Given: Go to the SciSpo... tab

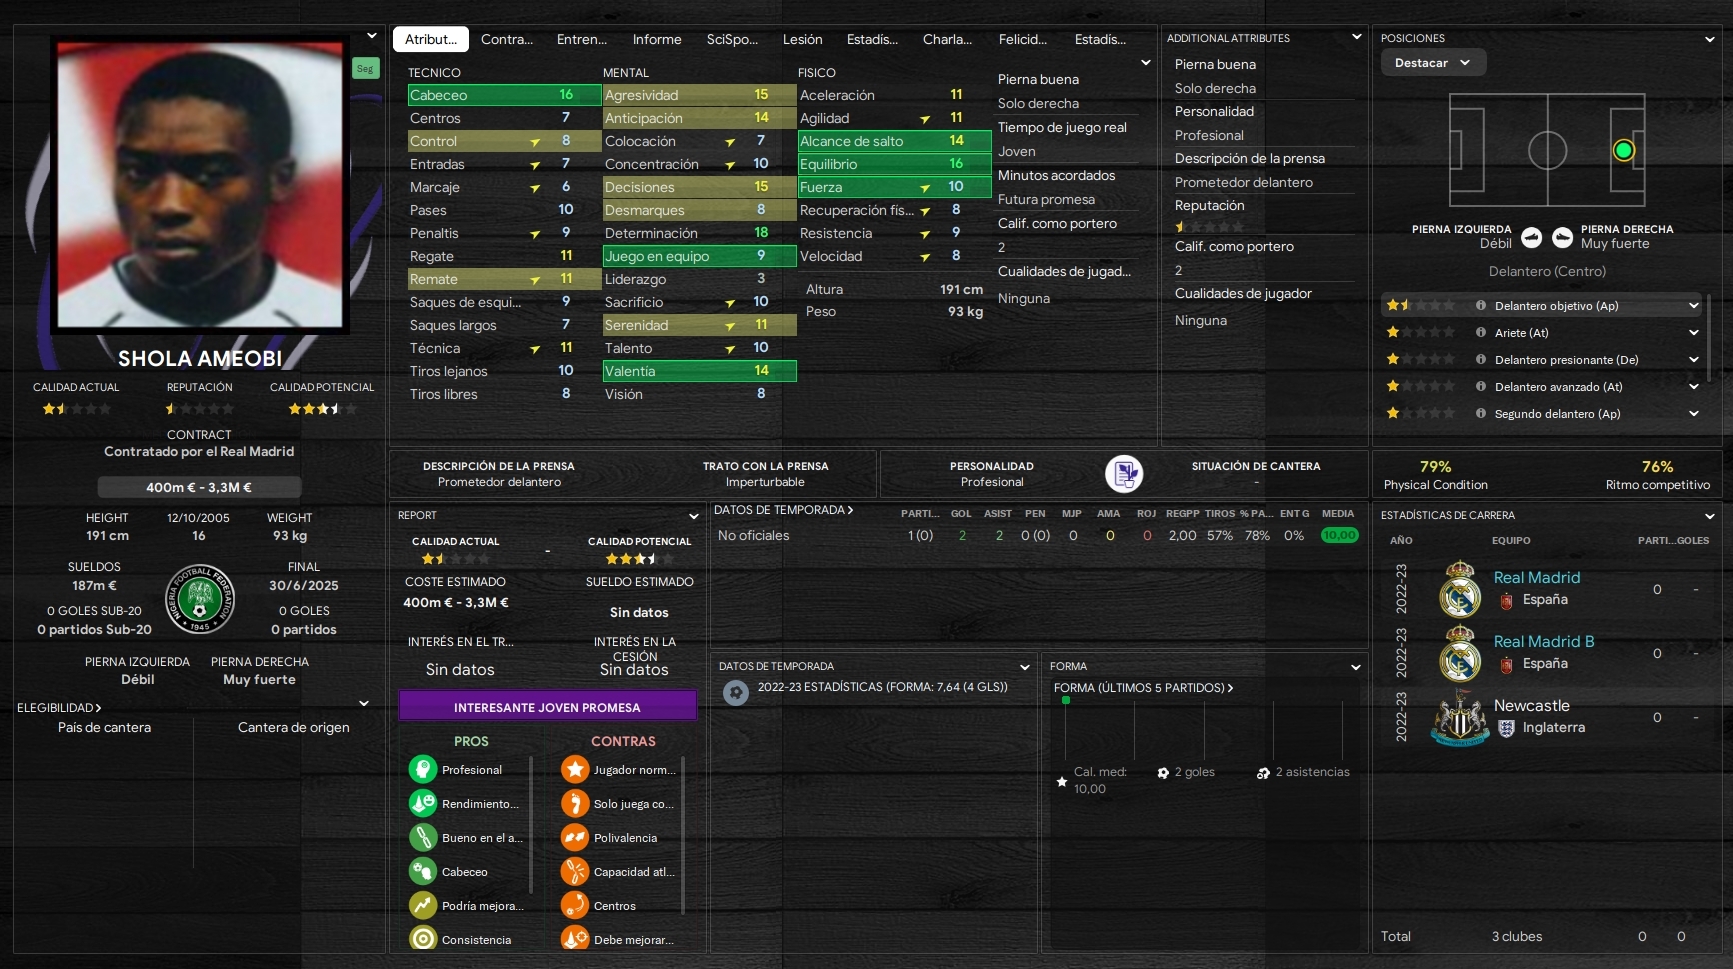Looking at the screenshot, I should click(x=732, y=39).
